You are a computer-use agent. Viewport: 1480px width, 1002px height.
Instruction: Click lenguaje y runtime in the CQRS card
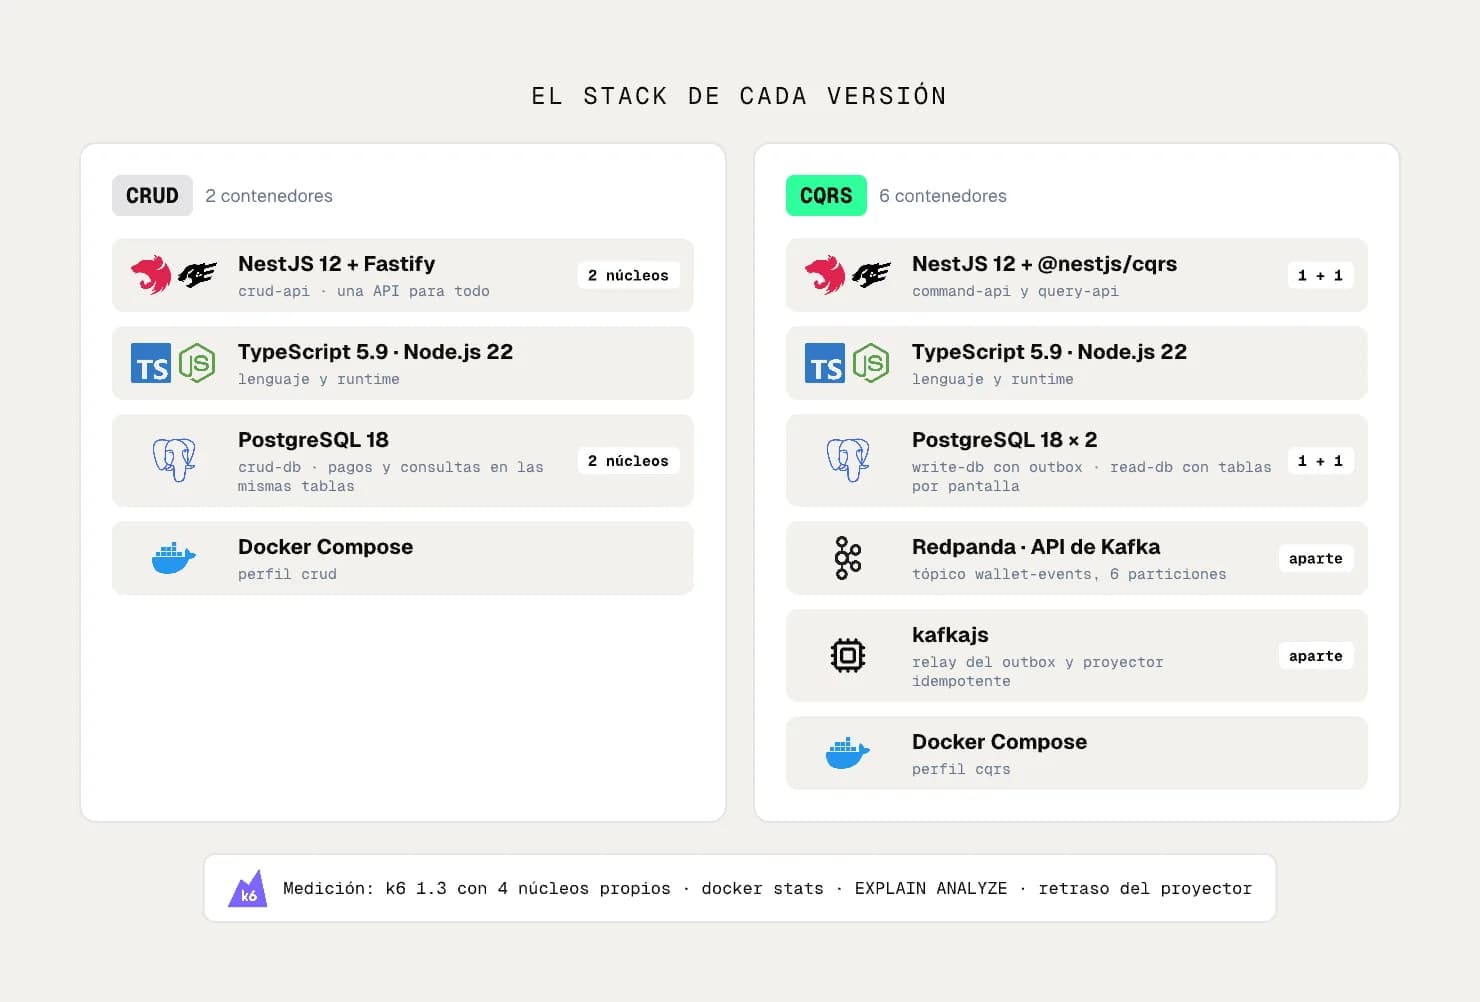[993, 379]
